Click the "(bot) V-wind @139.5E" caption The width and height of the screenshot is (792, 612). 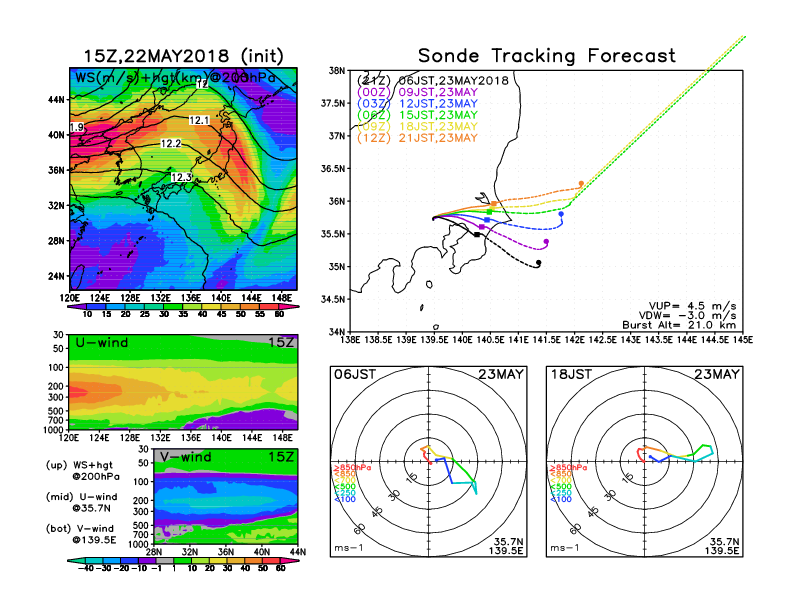tap(81, 534)
